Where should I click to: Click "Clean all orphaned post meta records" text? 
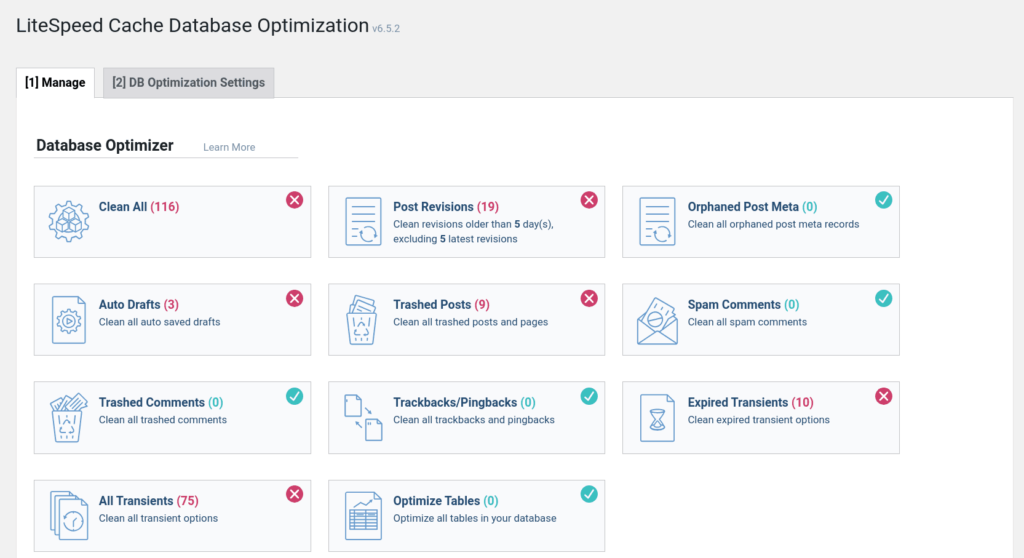point(773,224)
